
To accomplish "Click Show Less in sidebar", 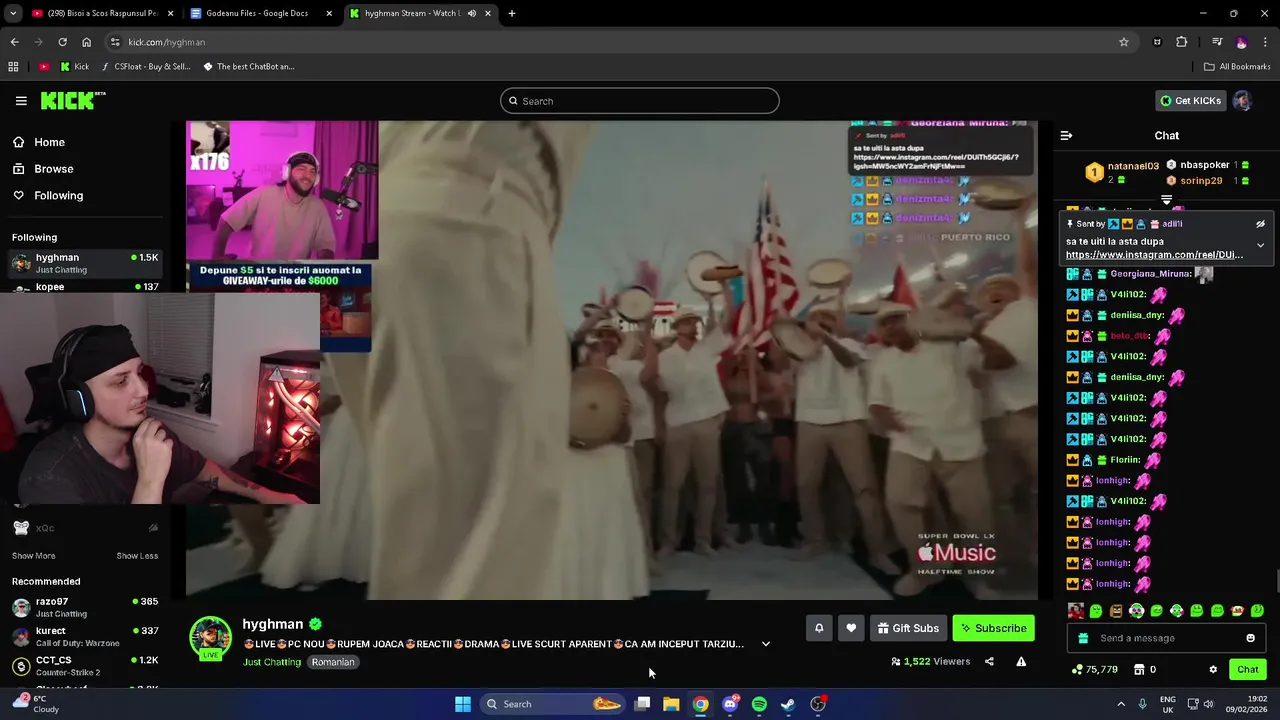I will click(137, 556).
